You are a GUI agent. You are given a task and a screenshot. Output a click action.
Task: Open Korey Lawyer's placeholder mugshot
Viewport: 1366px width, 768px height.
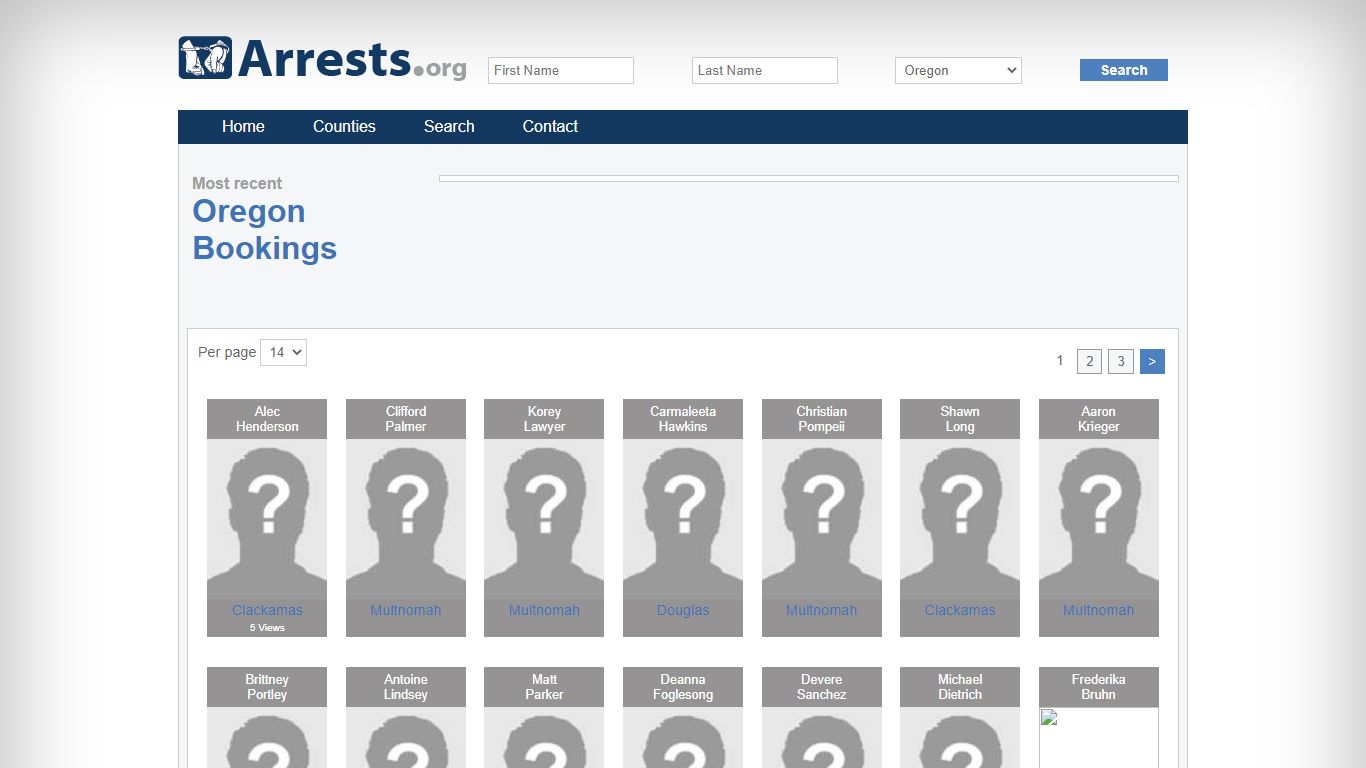pos(544,519)
